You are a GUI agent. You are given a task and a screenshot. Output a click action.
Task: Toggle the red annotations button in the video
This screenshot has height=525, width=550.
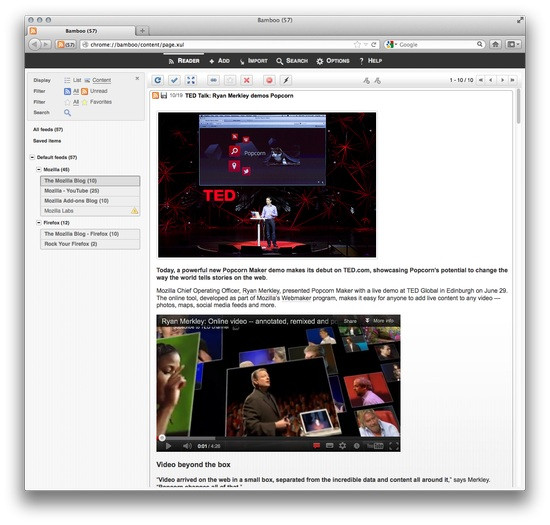[316, 446]
